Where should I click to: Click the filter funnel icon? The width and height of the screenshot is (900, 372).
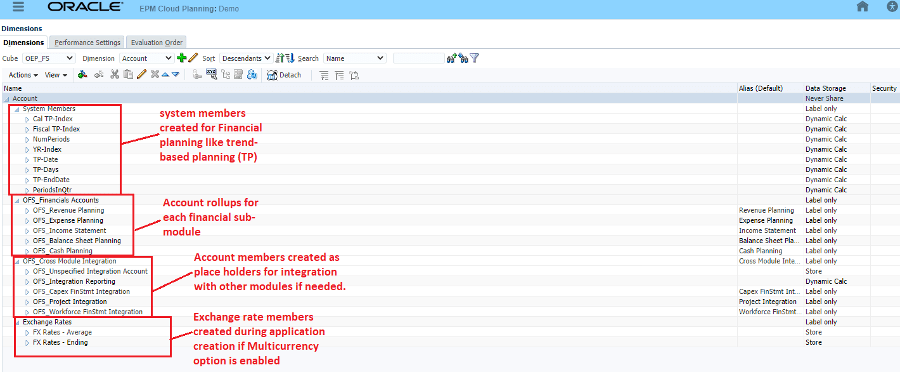click(x=475, y=58)
